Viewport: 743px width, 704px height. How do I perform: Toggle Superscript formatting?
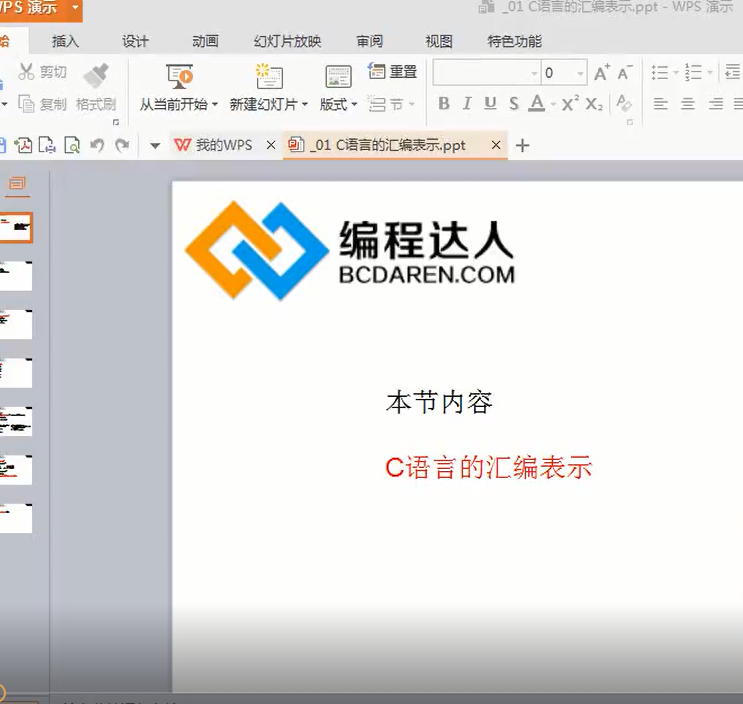[x=570, y=103]
